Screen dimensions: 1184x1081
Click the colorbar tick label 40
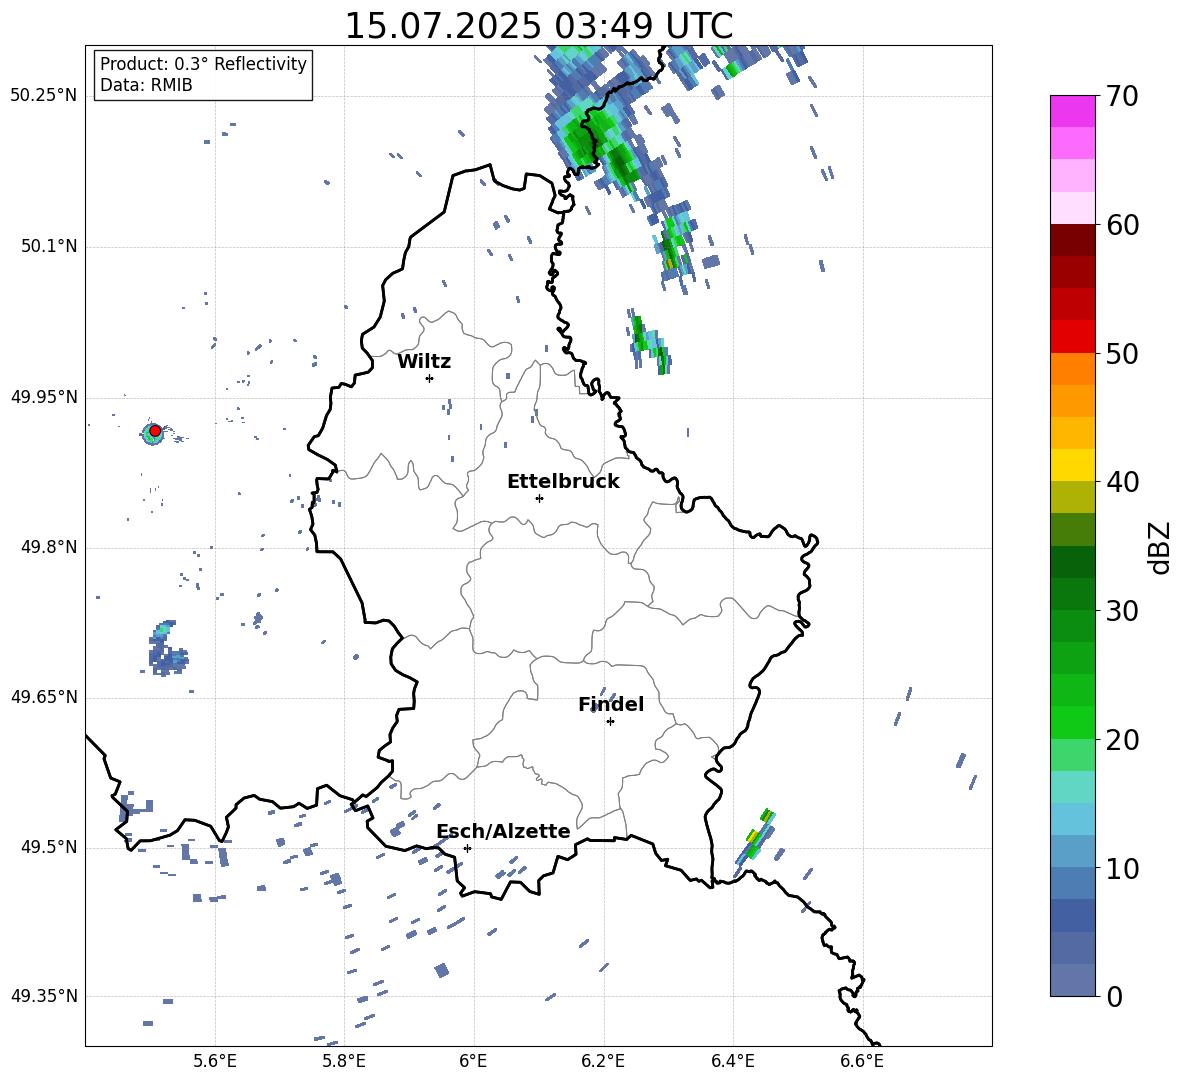pyautogui.click(x=1122, y=482)
